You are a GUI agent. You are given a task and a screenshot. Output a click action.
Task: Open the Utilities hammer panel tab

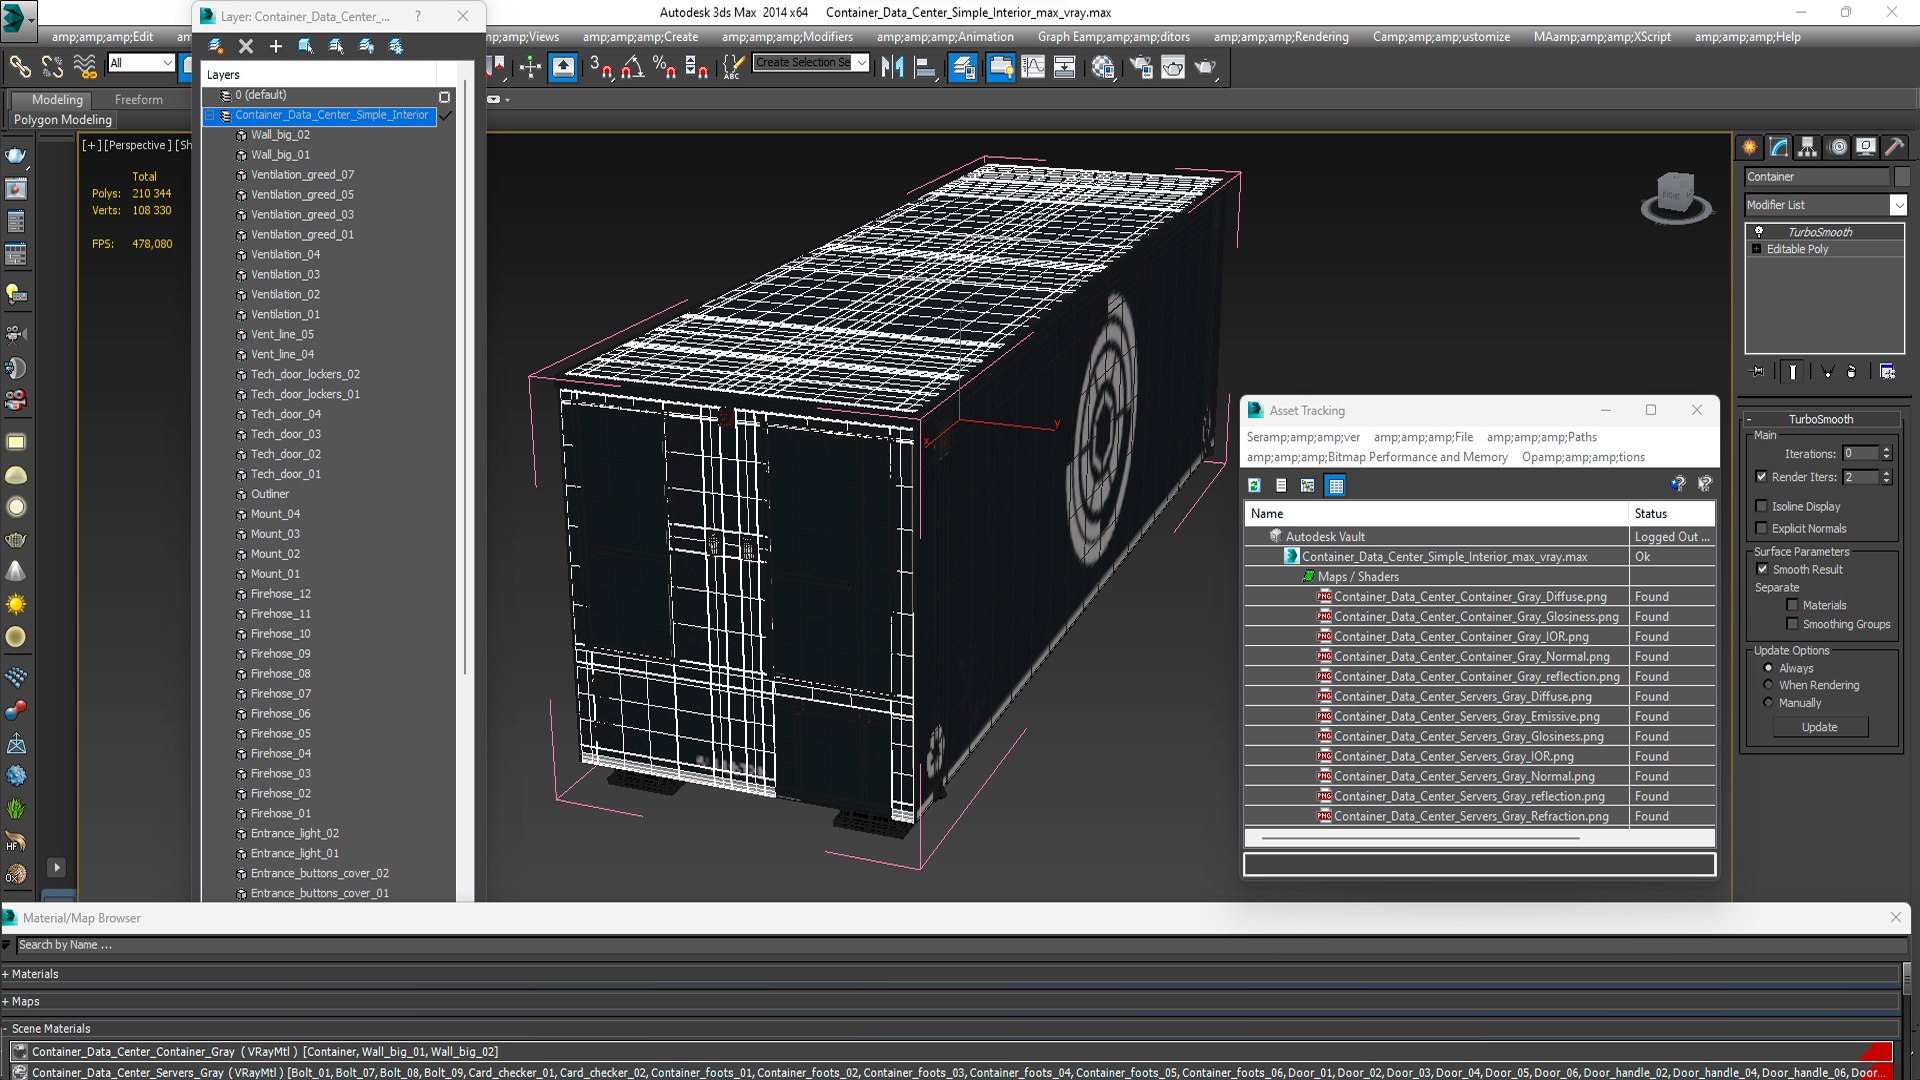1894,147
